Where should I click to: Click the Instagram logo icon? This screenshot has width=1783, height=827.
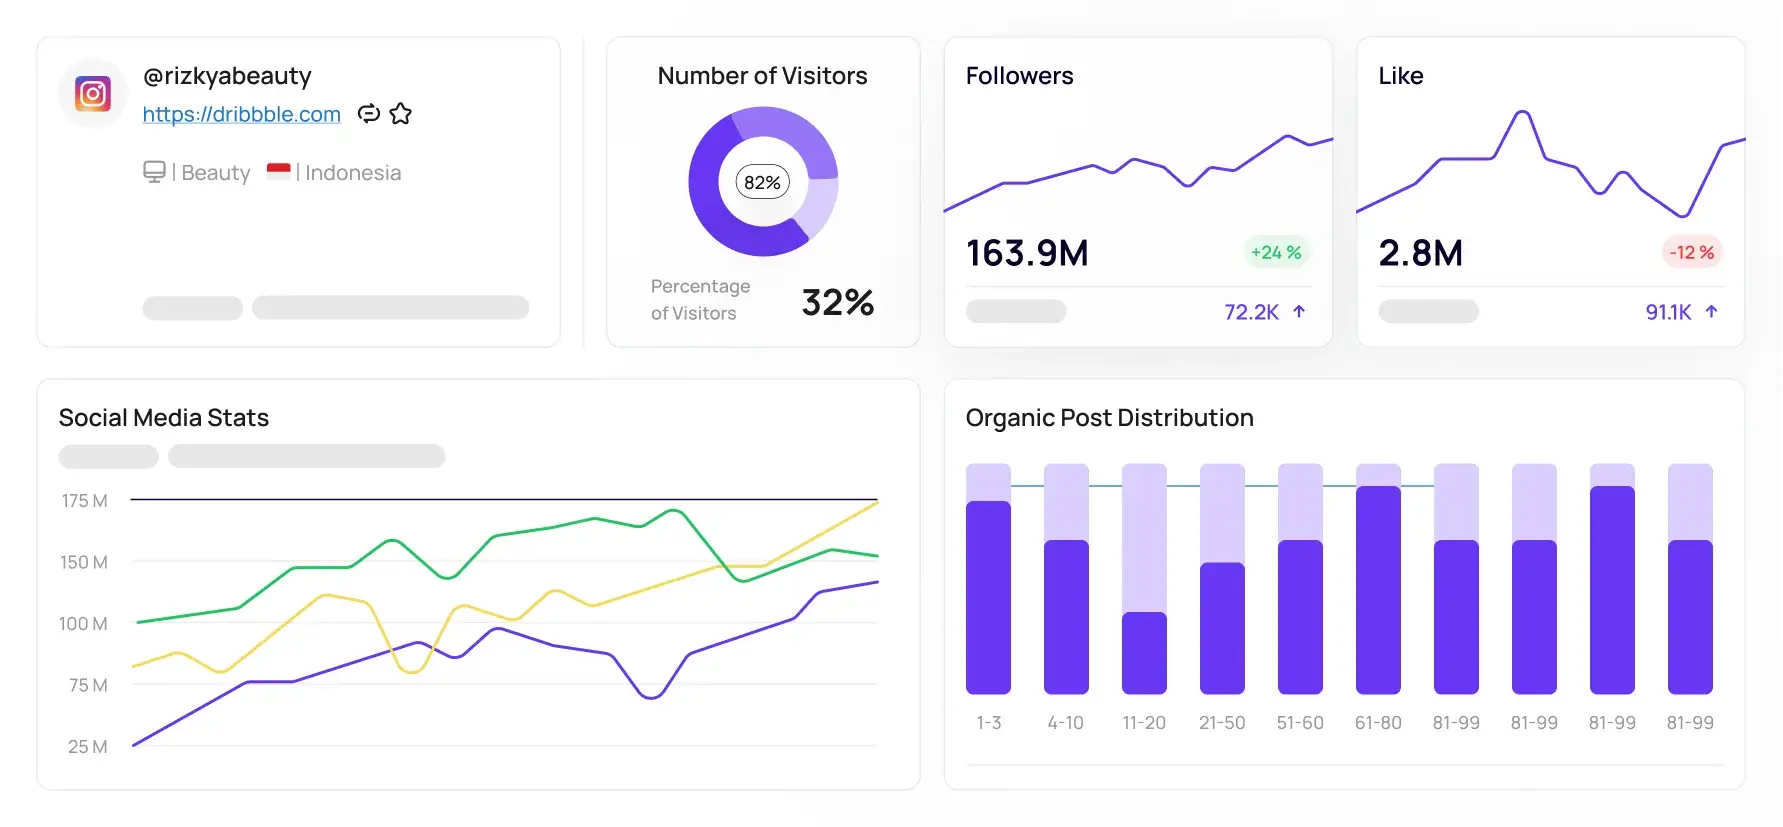(93, 94)
